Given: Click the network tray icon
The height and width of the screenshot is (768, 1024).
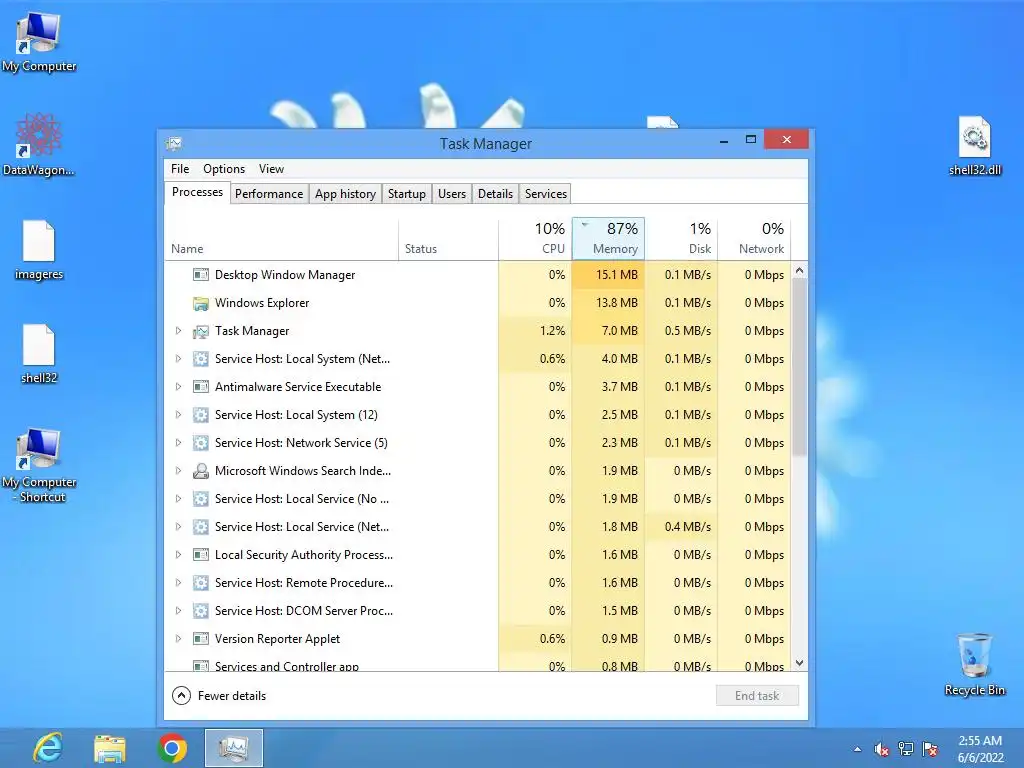Looking at the screenshot, I should [x=906, y=749].
